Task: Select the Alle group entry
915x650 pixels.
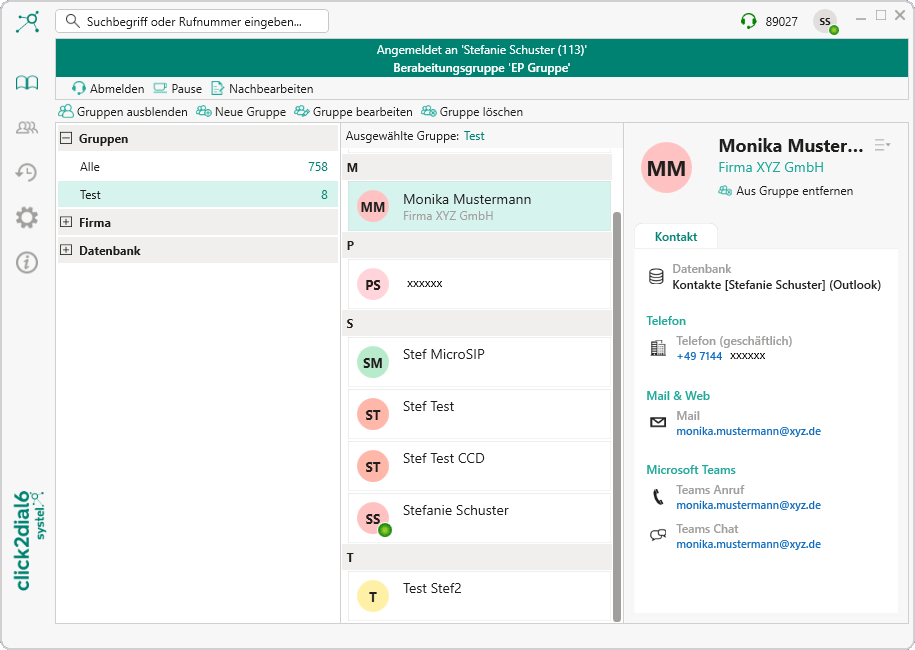Action: pos(90,167)
